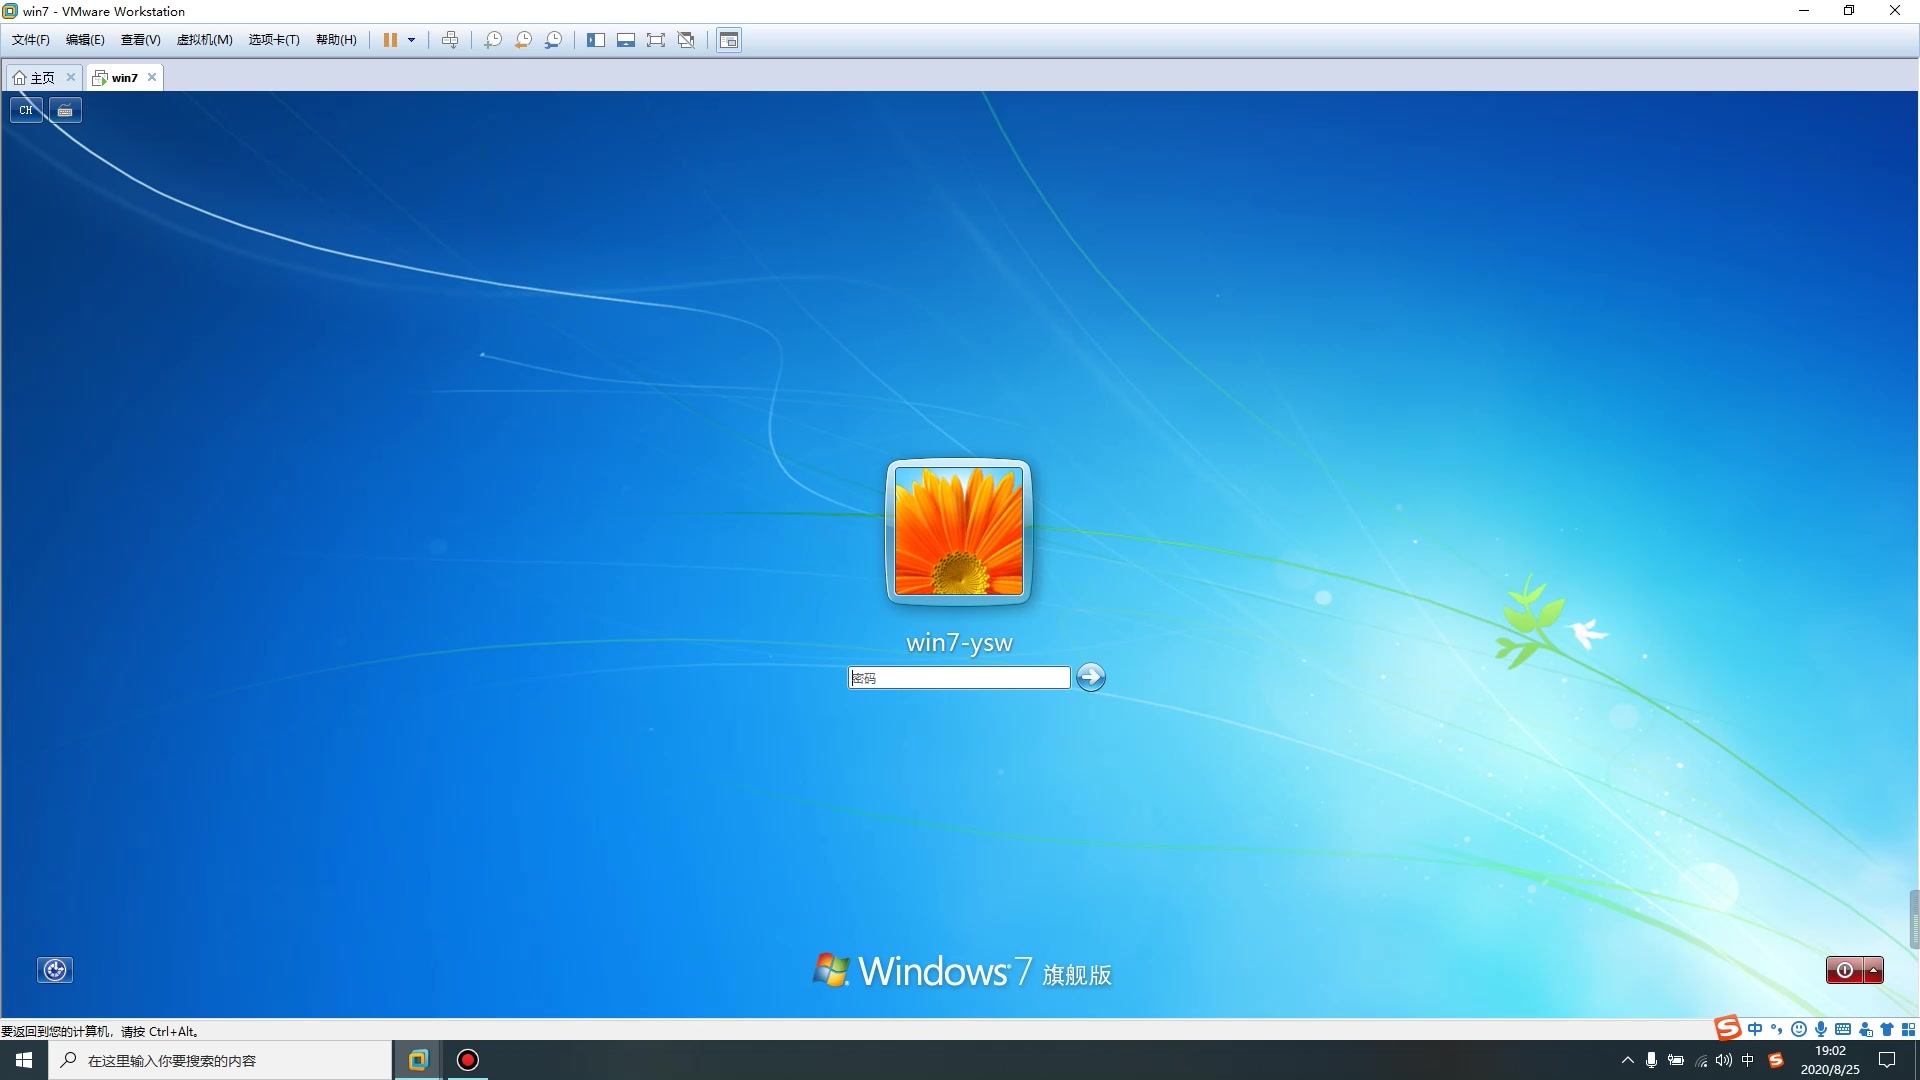Open the Windows notification center
Image resolution: width=1920 pixels, height=1080 pixels.
tap(1887, 1060)
